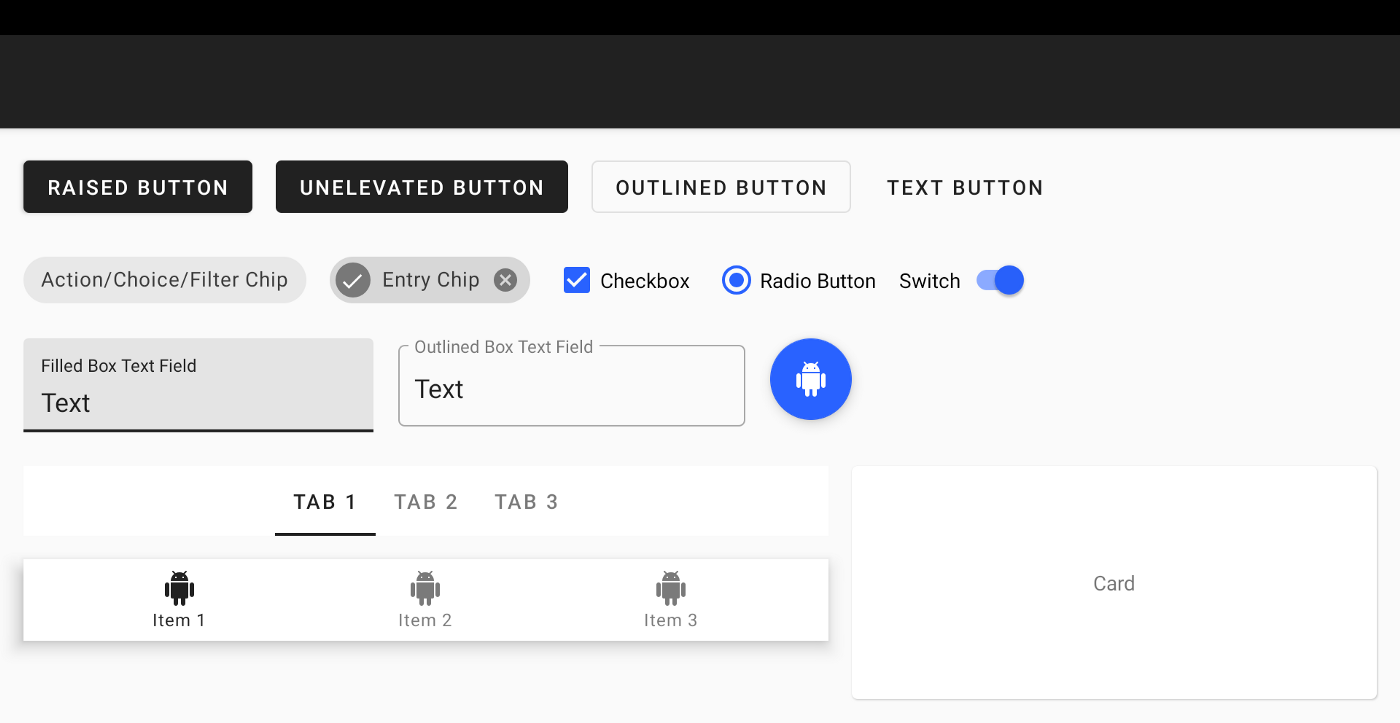
Task: Click the checkmark icon on Entry Chip
Action: tap(353, 280)
